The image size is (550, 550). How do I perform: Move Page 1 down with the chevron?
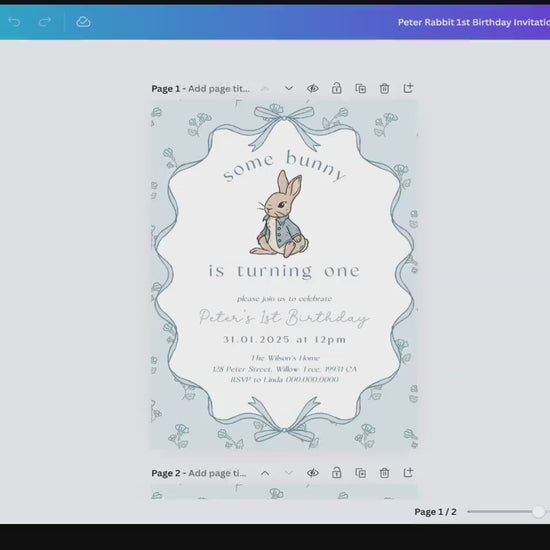[x=289, y=88]
